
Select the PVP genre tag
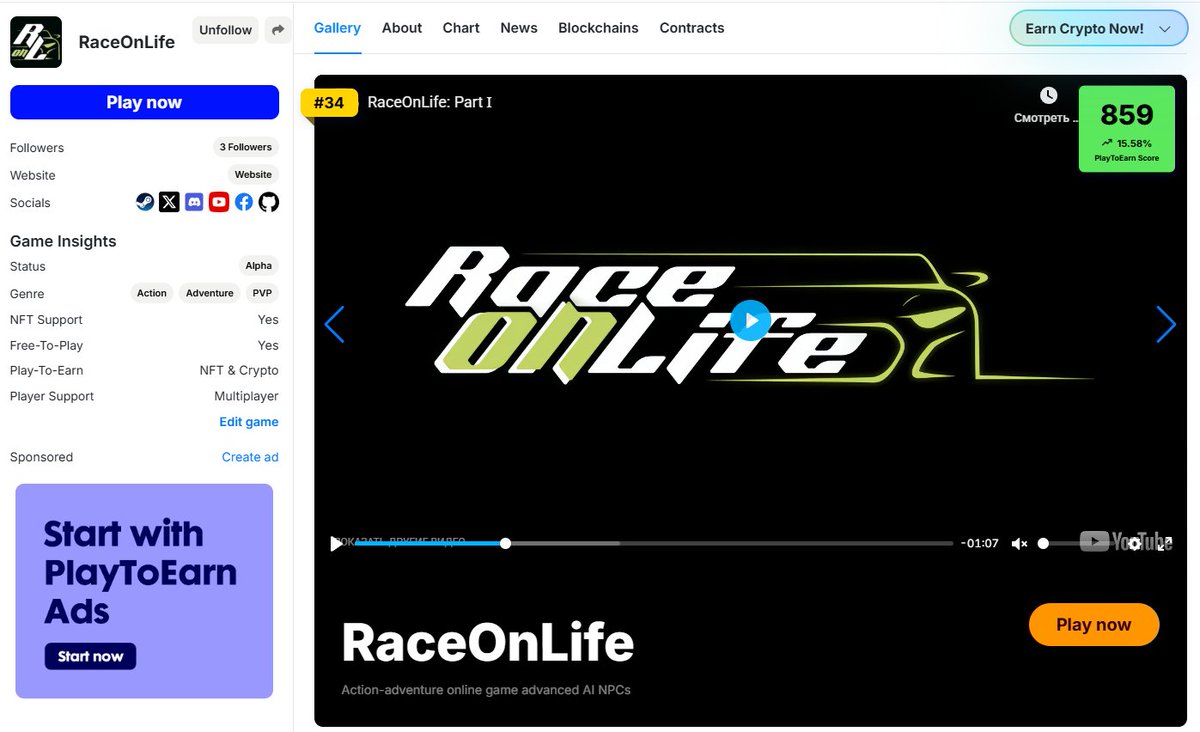(x=262, y=293)
